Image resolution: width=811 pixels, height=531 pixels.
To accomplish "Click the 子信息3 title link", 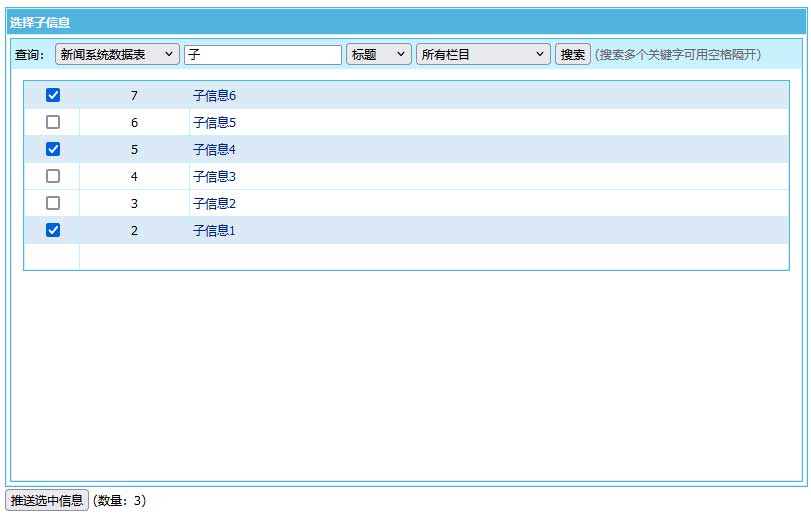I will click(214, 177).
